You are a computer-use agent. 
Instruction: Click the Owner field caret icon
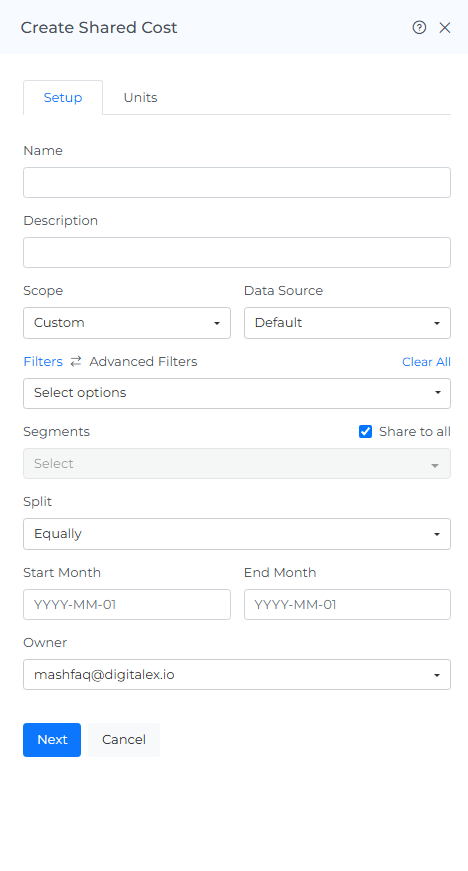(x=437, y=675)
